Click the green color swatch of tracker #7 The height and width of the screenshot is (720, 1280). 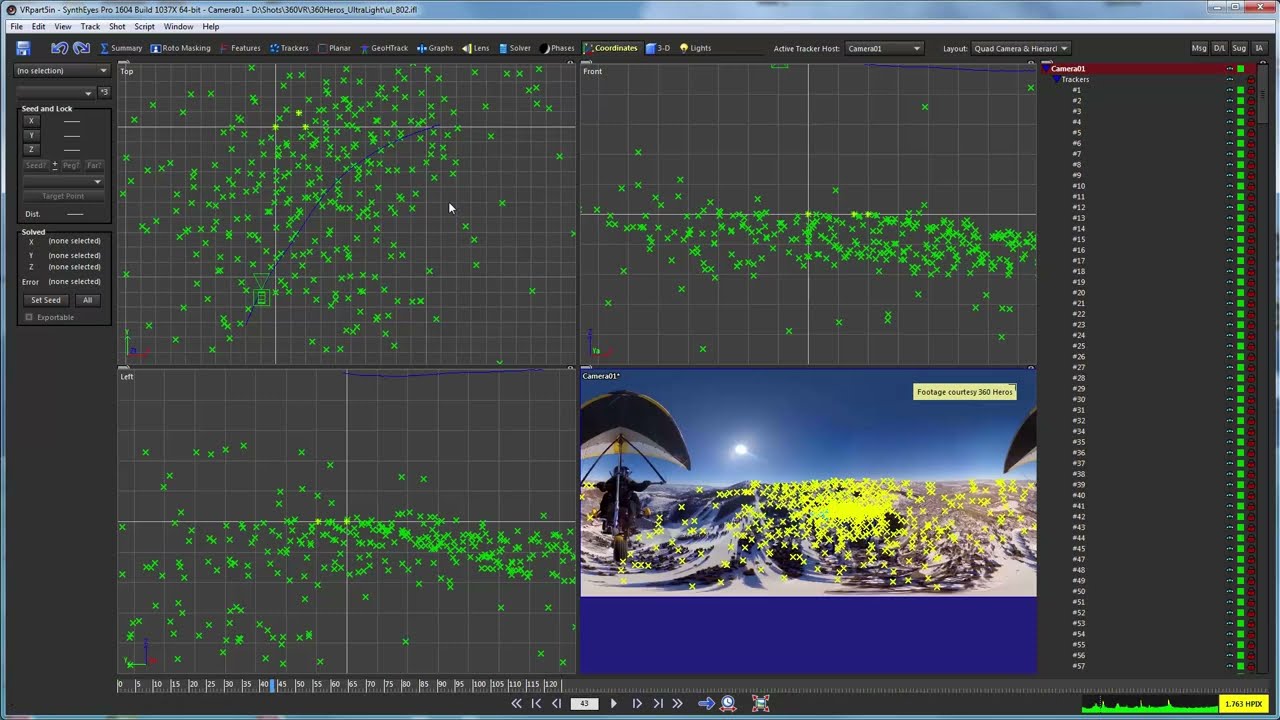click(x=1240, y=154)
